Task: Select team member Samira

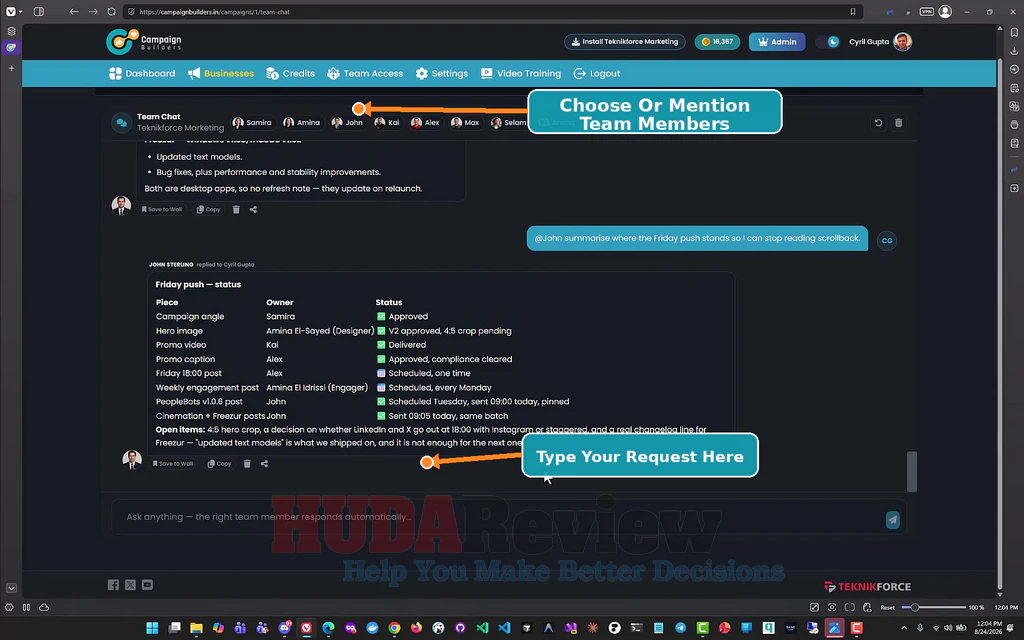Action: click(252, 122)
